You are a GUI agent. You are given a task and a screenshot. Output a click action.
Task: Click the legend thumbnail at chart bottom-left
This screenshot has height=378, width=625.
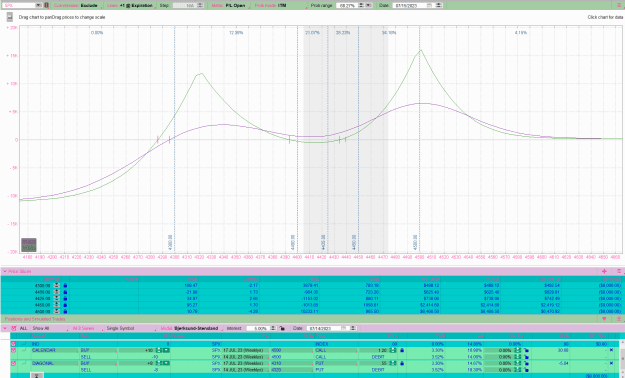click(x=29, y=245)
